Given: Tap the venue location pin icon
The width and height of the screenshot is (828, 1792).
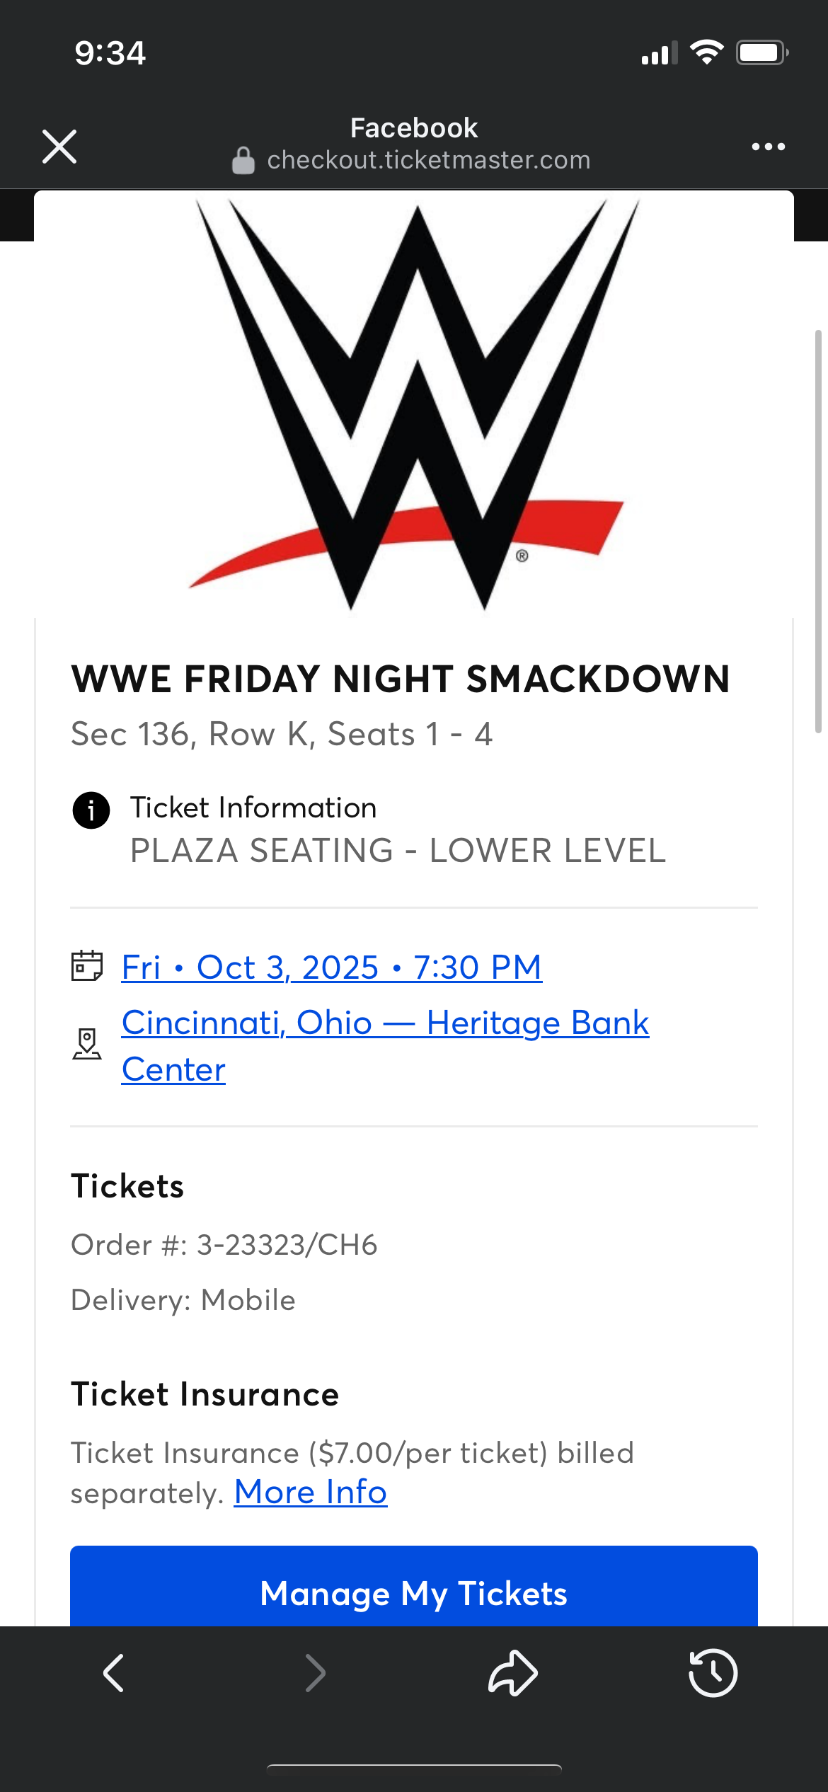Looking at the screenshot, I should pos(87,1044).
